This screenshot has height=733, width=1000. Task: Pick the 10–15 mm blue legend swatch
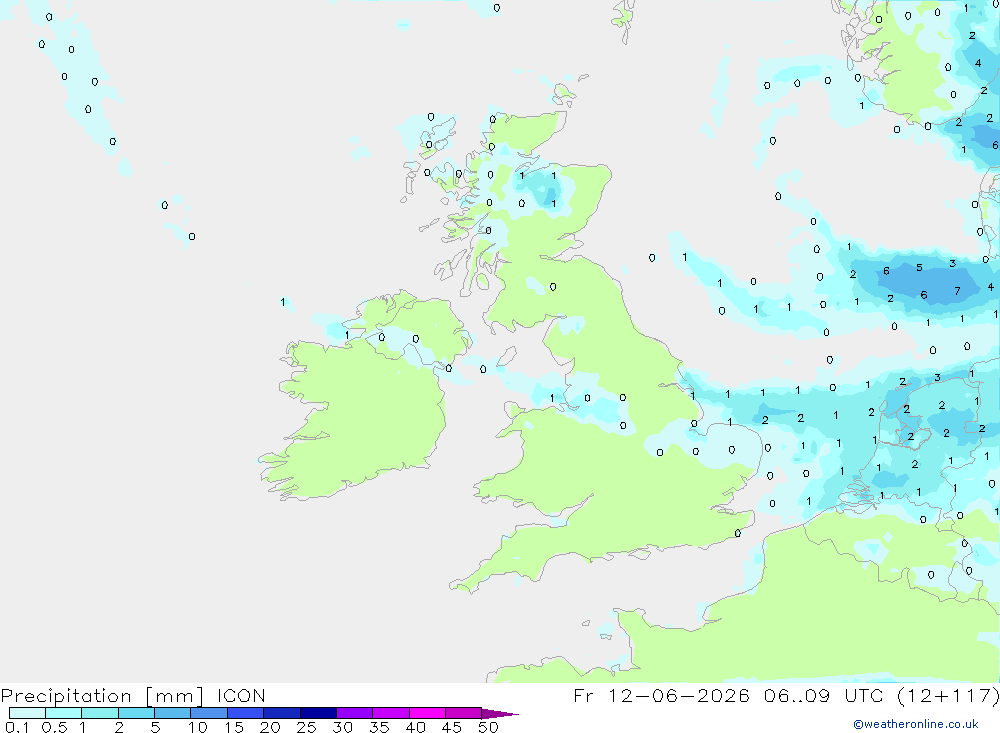click(209, 713)
